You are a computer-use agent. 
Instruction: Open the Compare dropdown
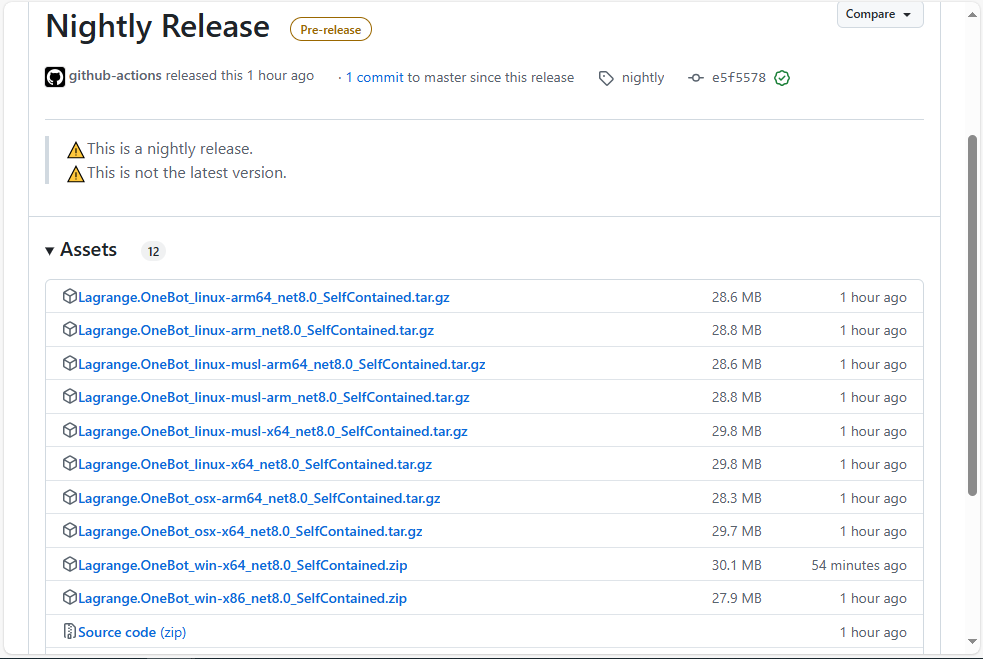click(879, 14)
